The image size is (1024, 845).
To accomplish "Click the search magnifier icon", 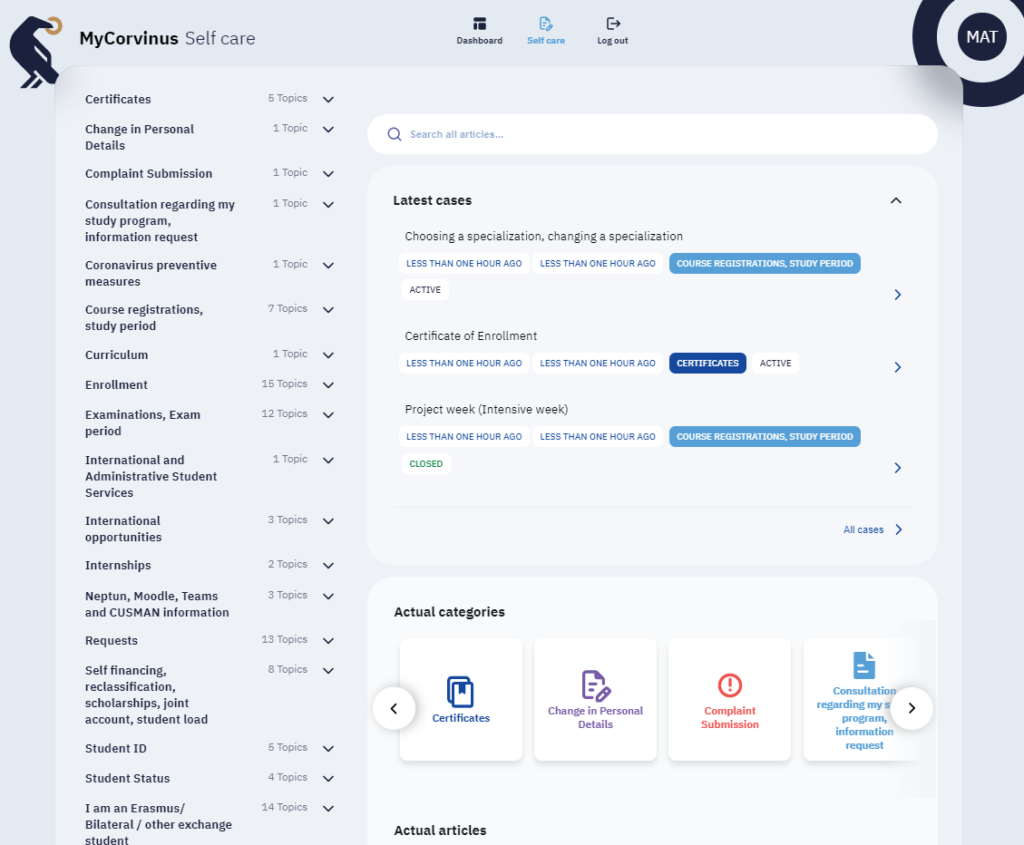I will click(x=394, y=135).
